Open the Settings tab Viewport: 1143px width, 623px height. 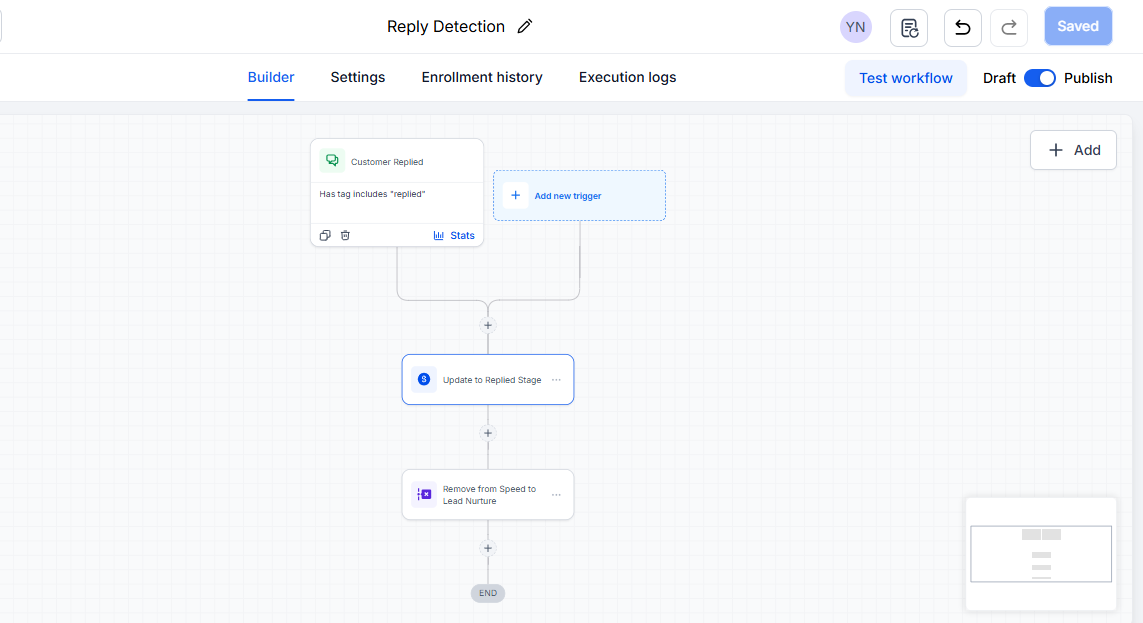point(358,77)
